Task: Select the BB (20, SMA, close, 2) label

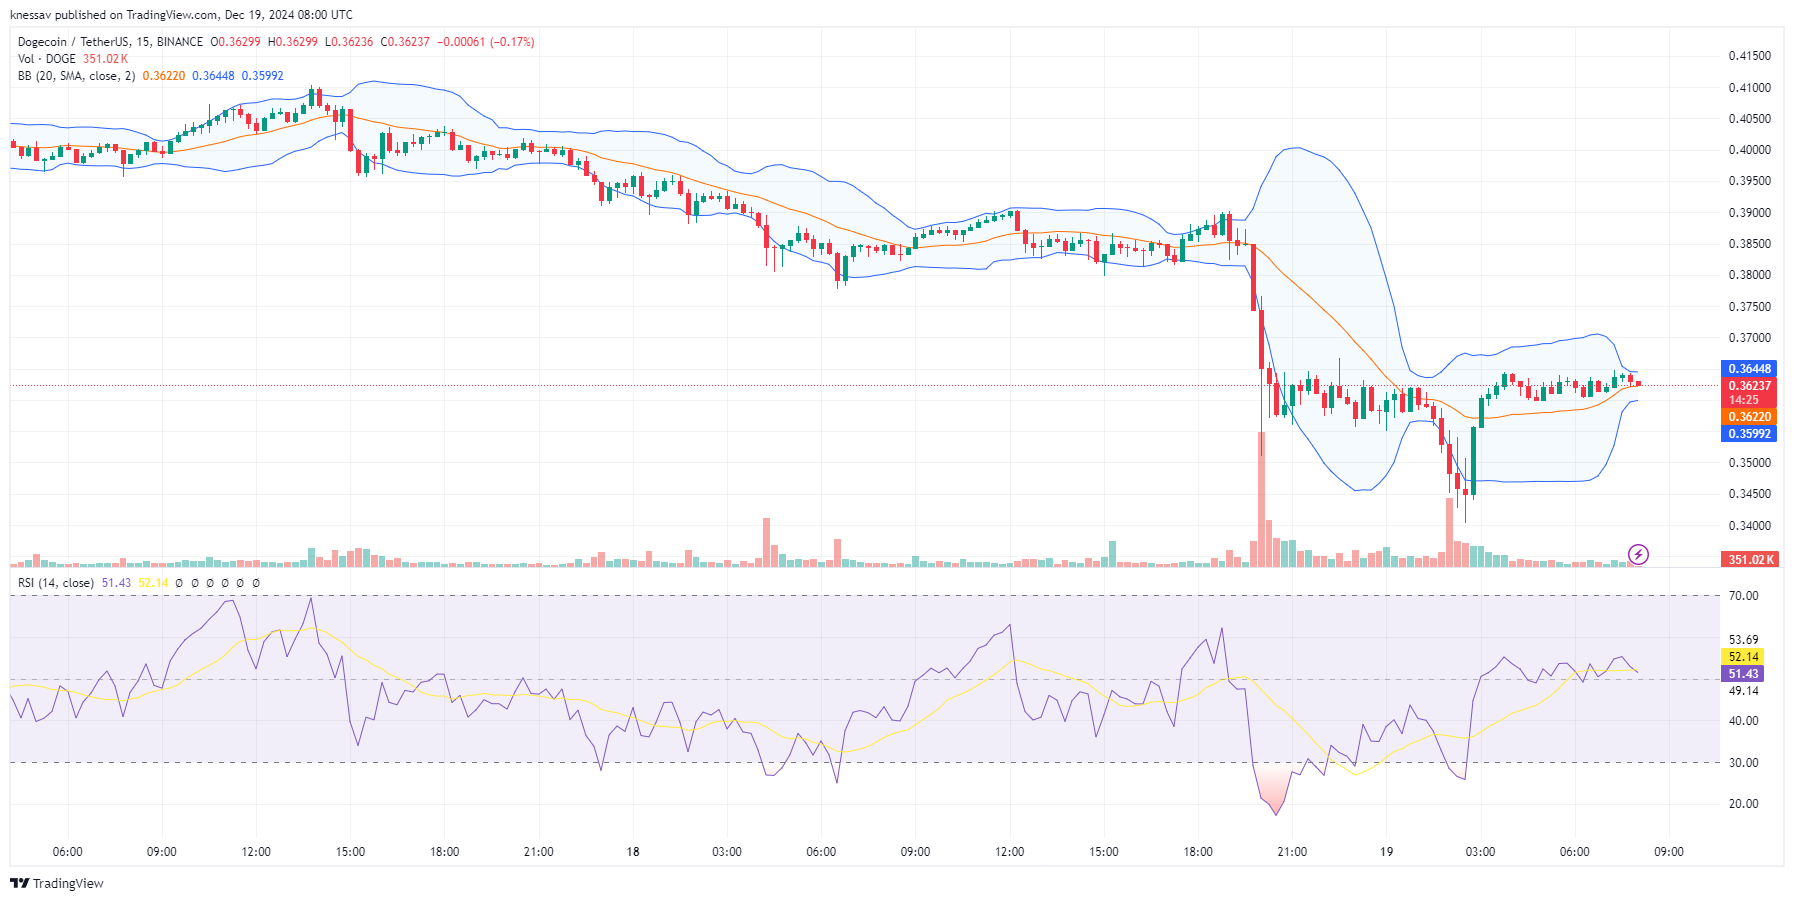Action: (x=76, y=76)
